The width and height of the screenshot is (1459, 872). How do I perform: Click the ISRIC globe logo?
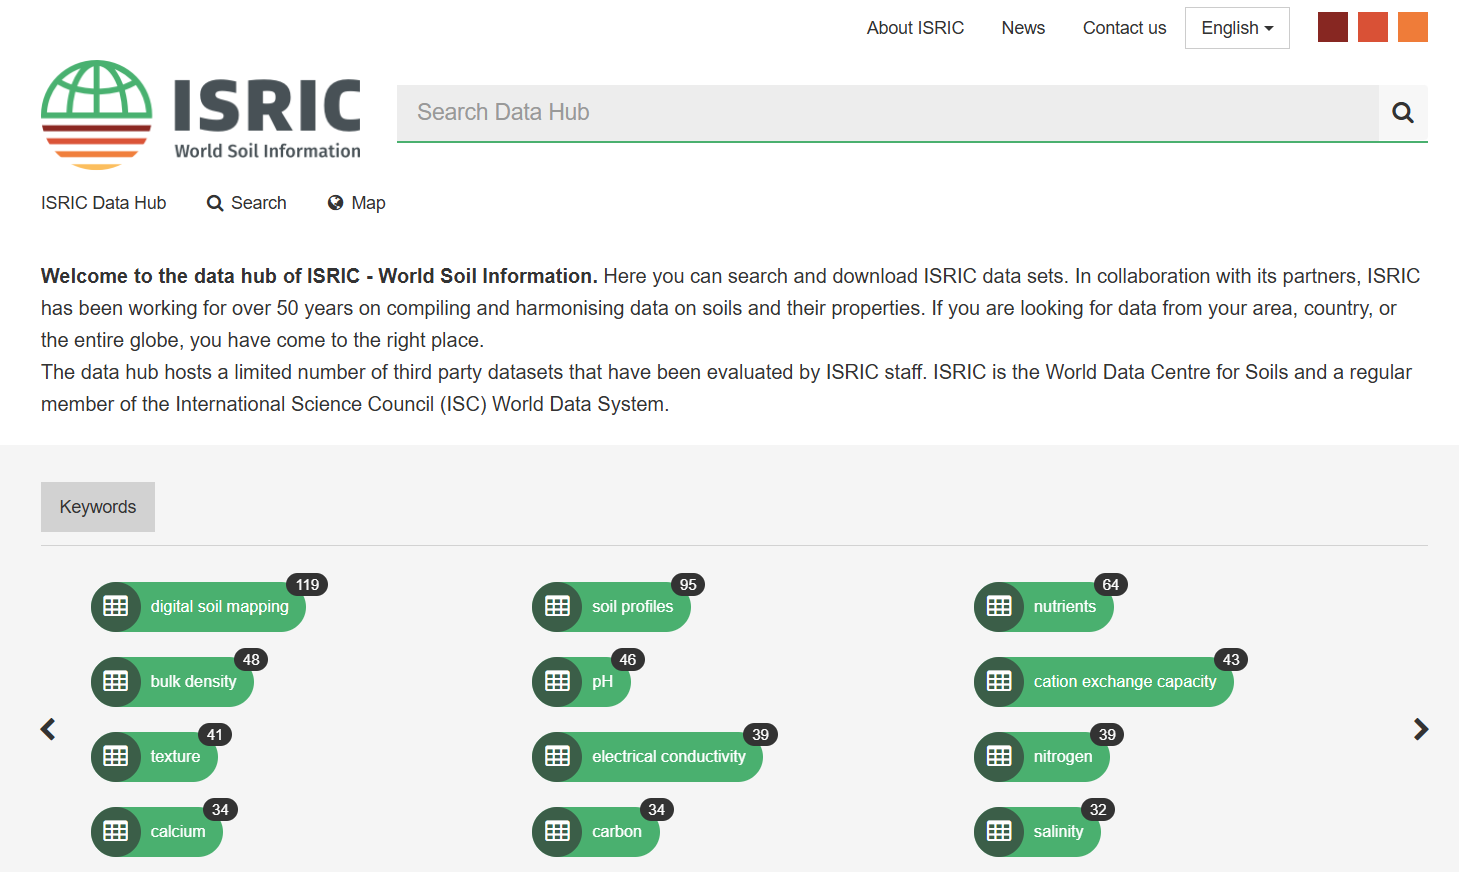(x=97, y=114)
